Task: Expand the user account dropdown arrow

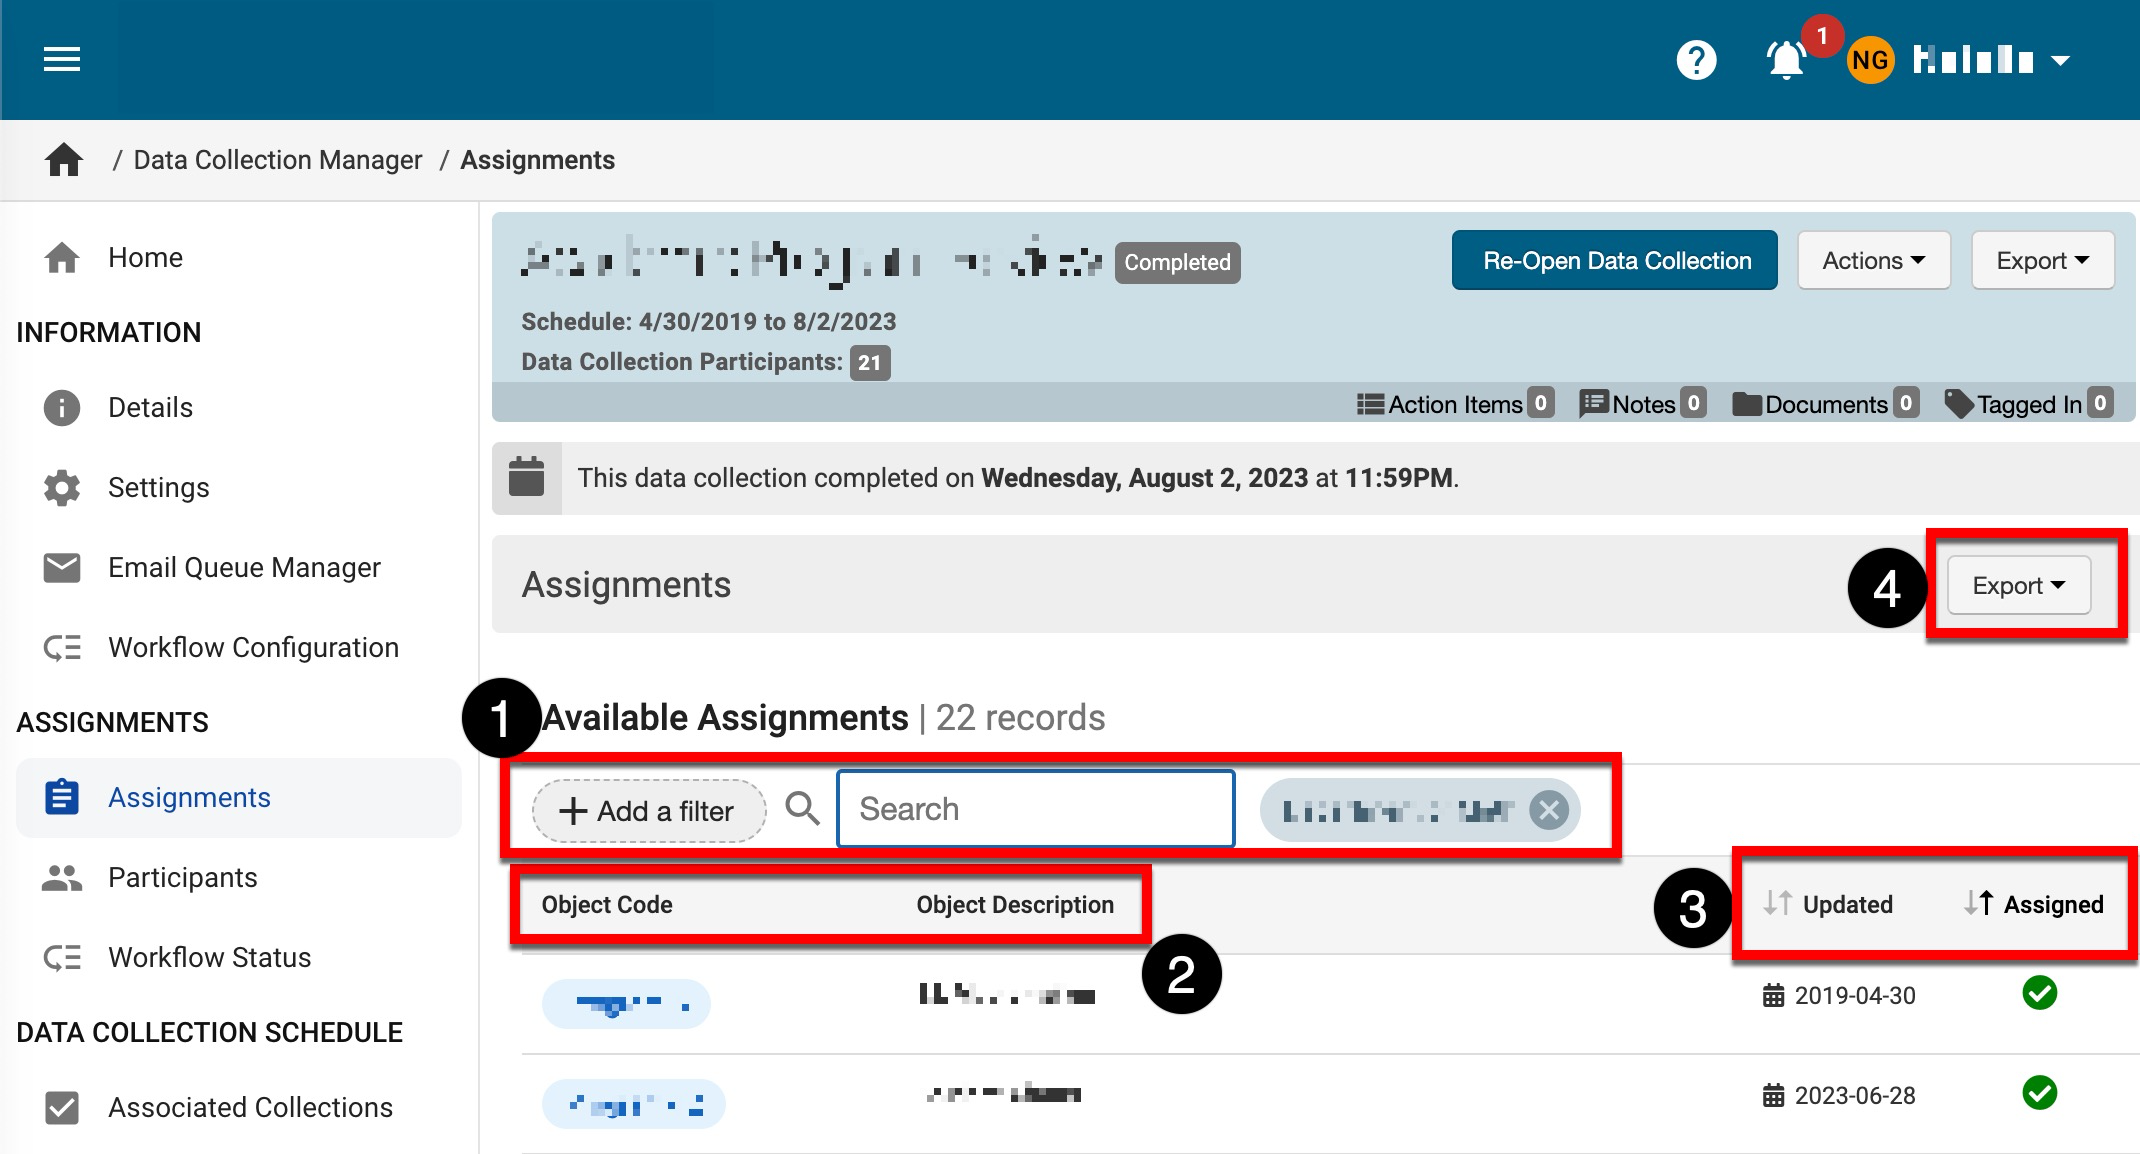Action: (x=2061, y=61)
